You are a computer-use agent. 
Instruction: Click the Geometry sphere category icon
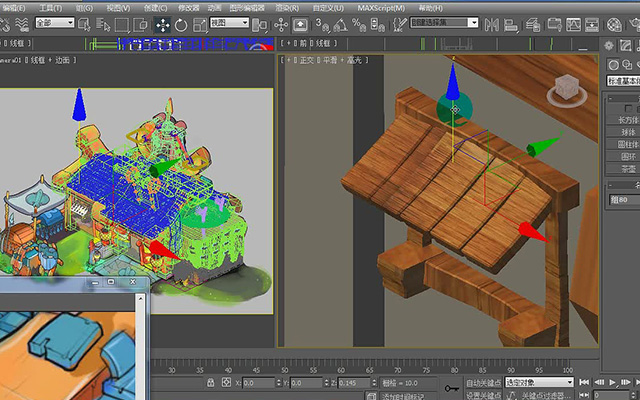click(613, 64)
